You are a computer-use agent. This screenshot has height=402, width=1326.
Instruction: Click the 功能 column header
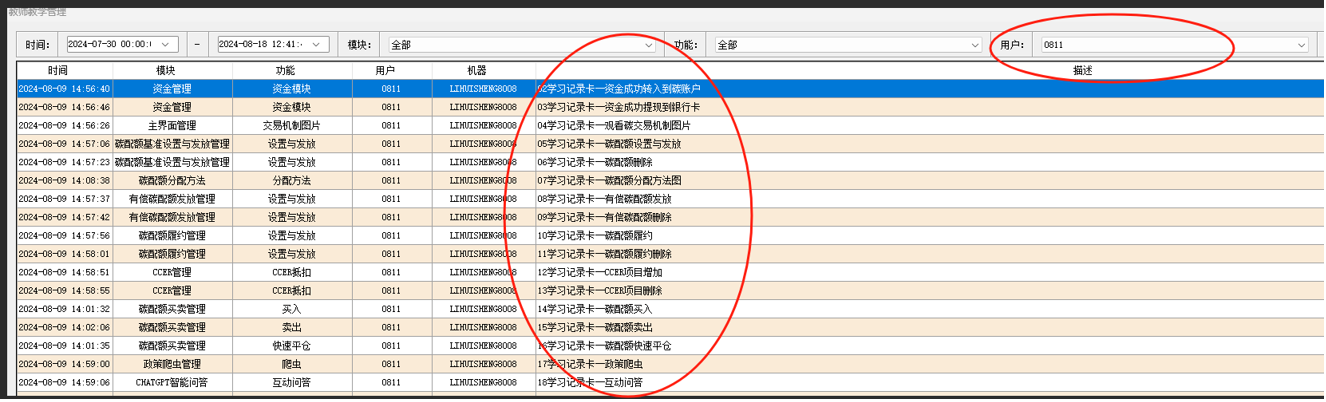pyautogui.click(x=285, y=71)
